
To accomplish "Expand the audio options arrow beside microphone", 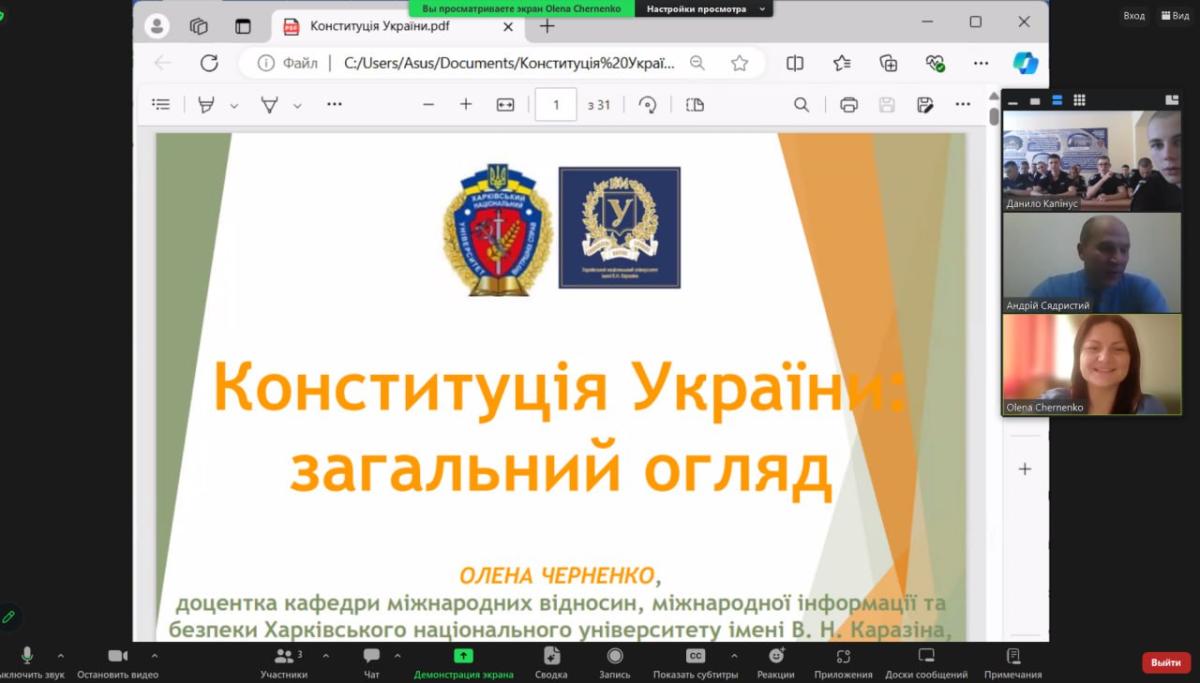I will pyautogui.click(x=61, y=656).
